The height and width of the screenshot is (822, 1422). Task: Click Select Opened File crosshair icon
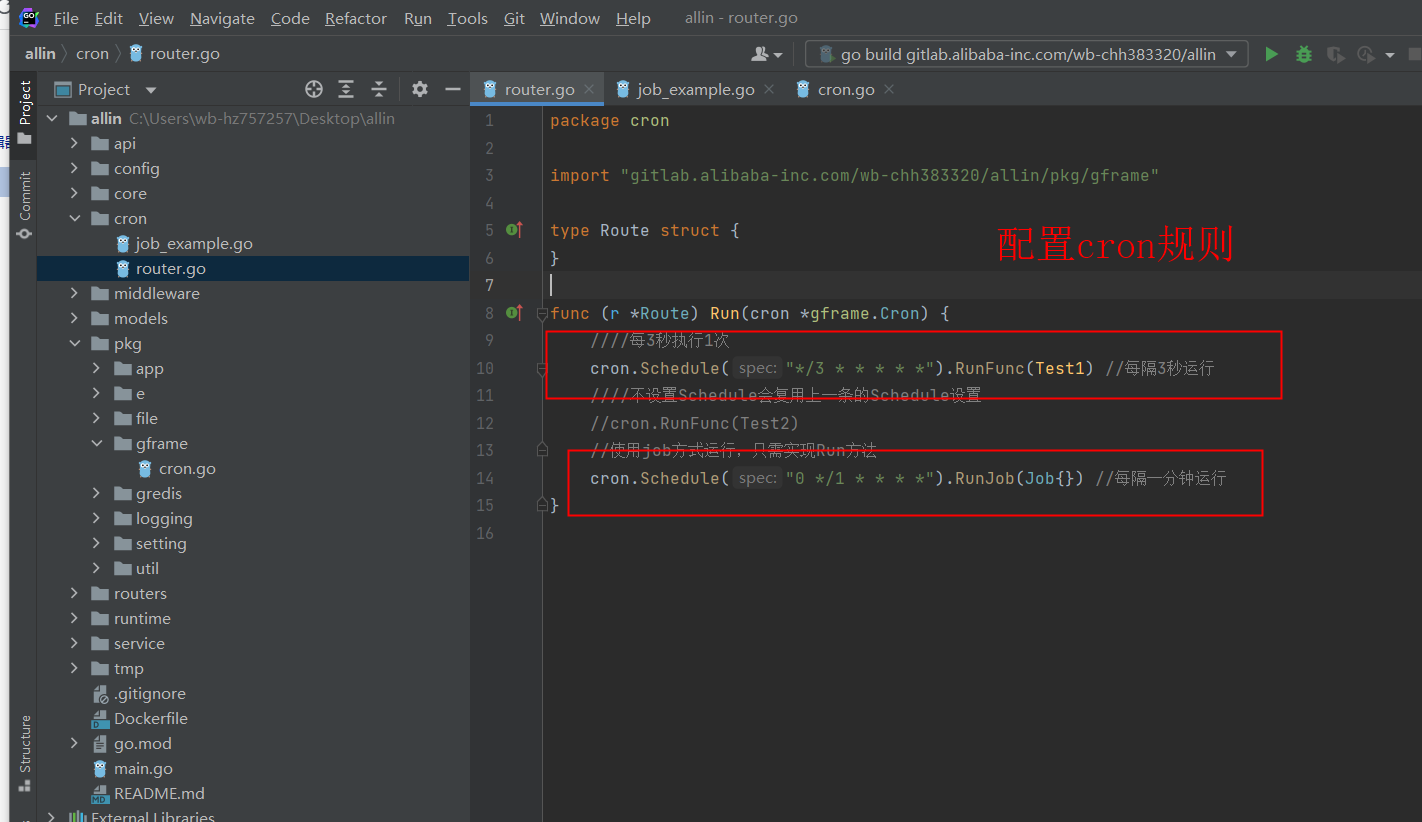click(x=314, y=89)
